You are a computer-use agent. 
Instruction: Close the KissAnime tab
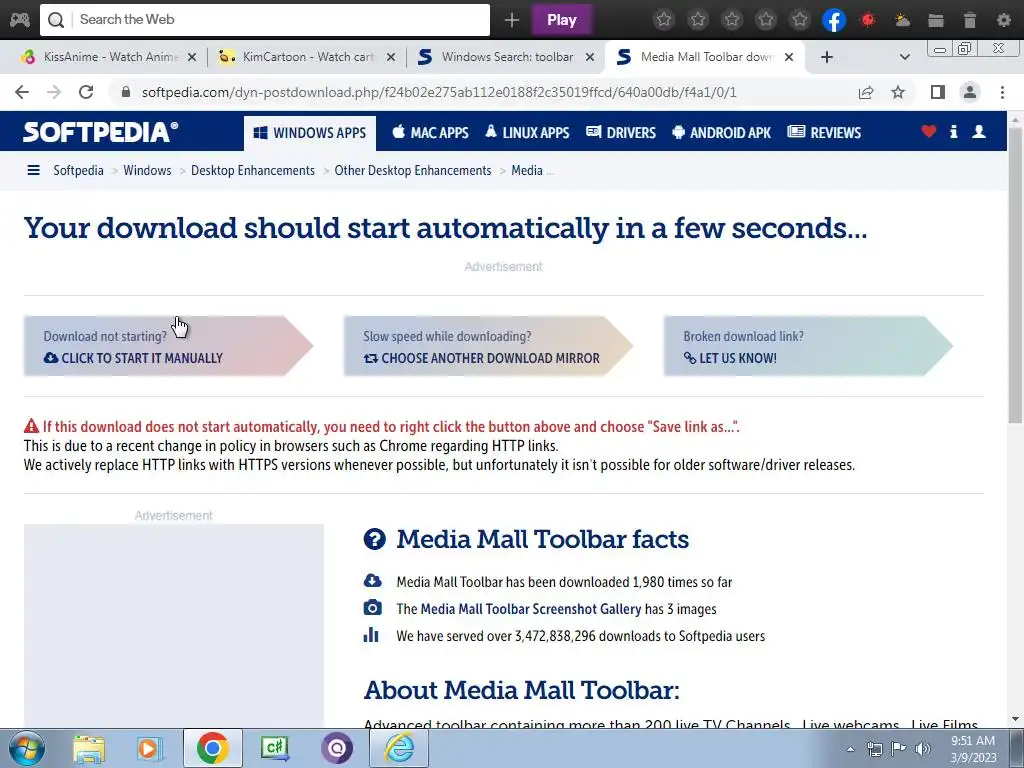point(191,57)
